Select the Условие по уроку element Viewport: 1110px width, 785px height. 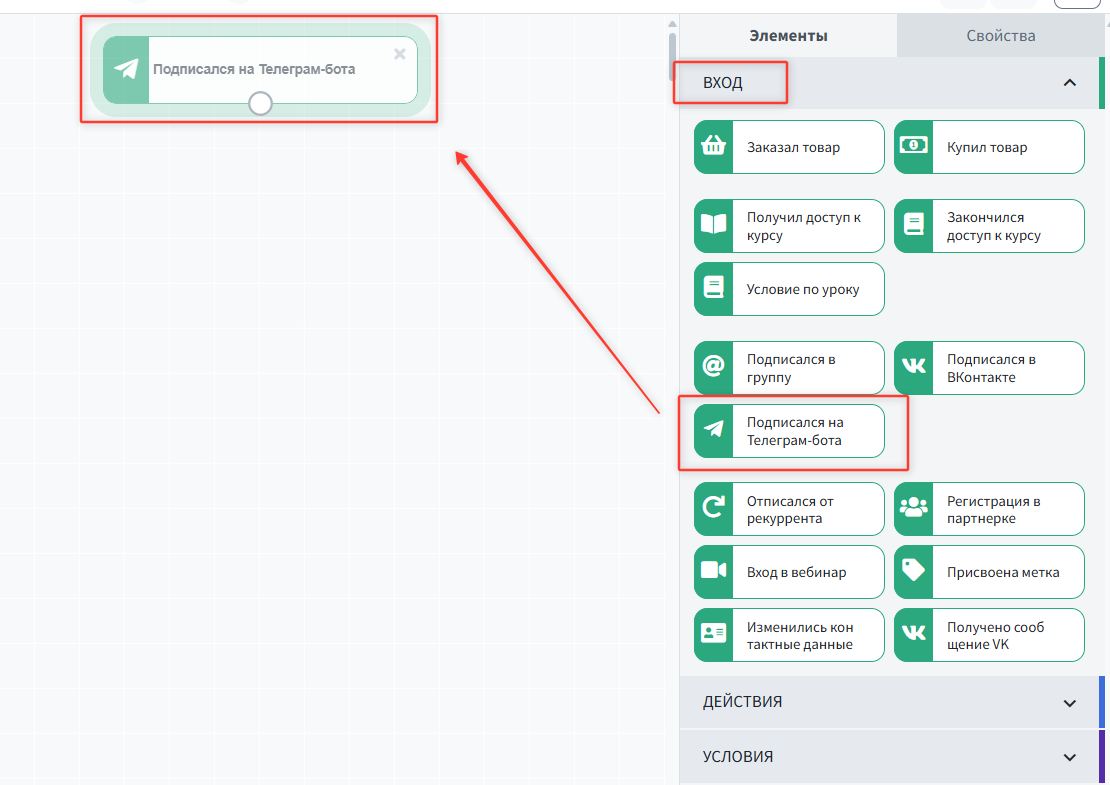click(x=789, y=289)
